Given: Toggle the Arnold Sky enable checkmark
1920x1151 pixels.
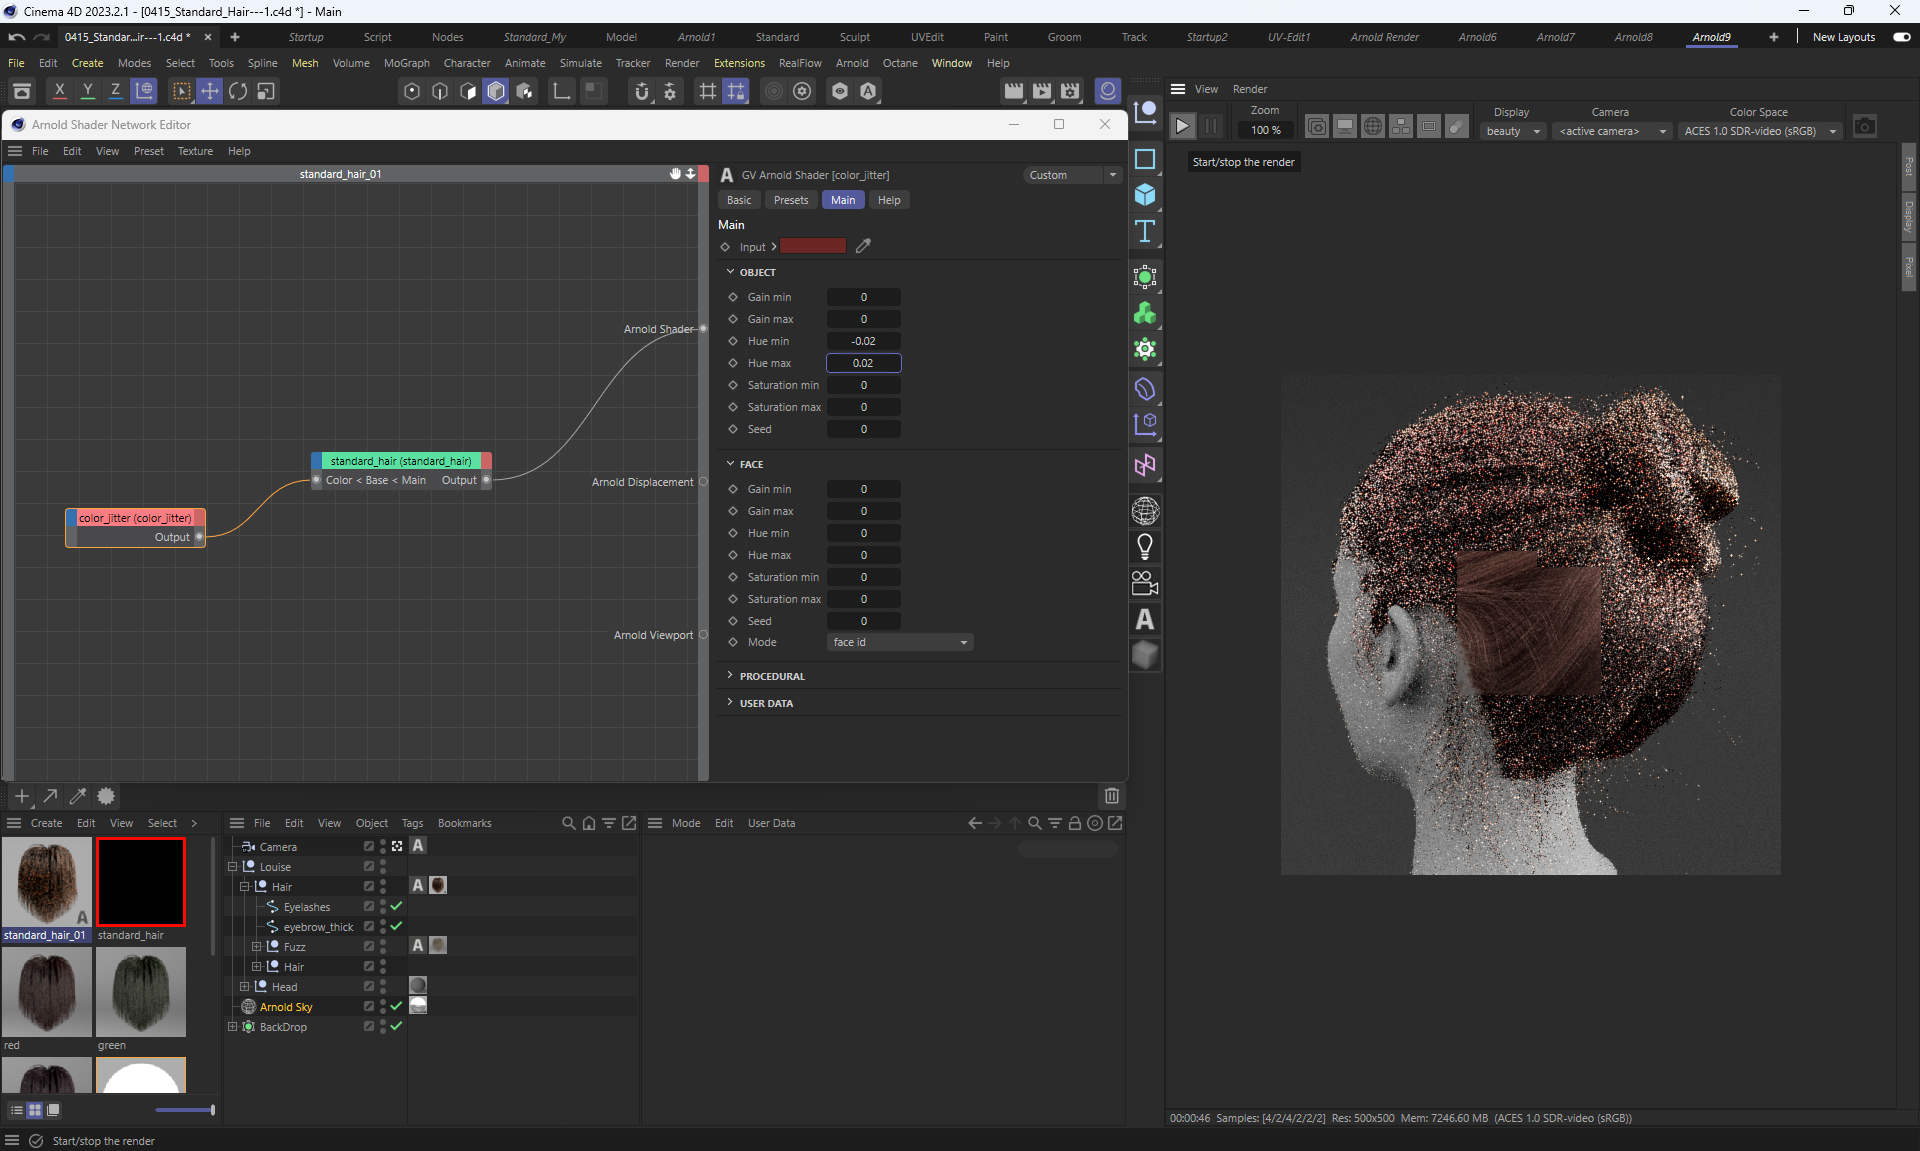Looking at the screenshot, I should [396, 1006].
